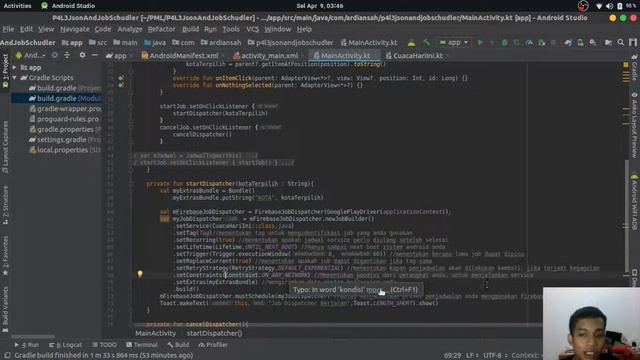The height and width of the screenshot is (360, 640).
Task: Click startDispatcher() in bottom editor breadcrumb
Action: tap(214, 333)
